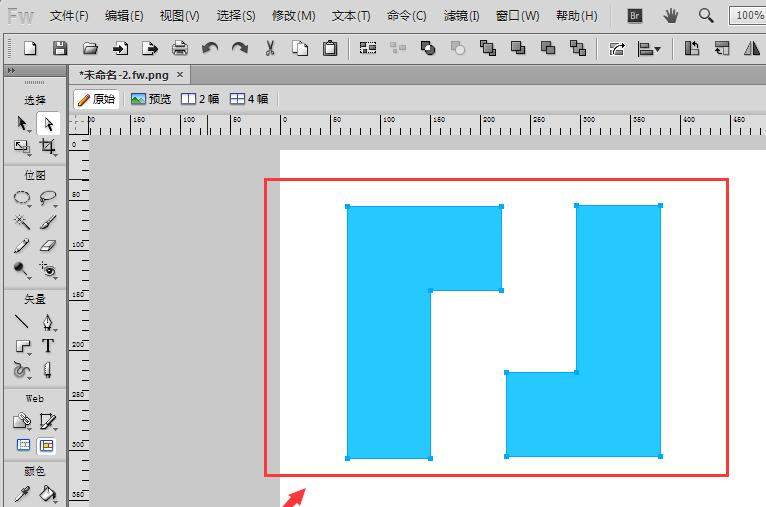Open the 滤镜(I) menu
Screen dimensions: 766x507
click(461, 16)
